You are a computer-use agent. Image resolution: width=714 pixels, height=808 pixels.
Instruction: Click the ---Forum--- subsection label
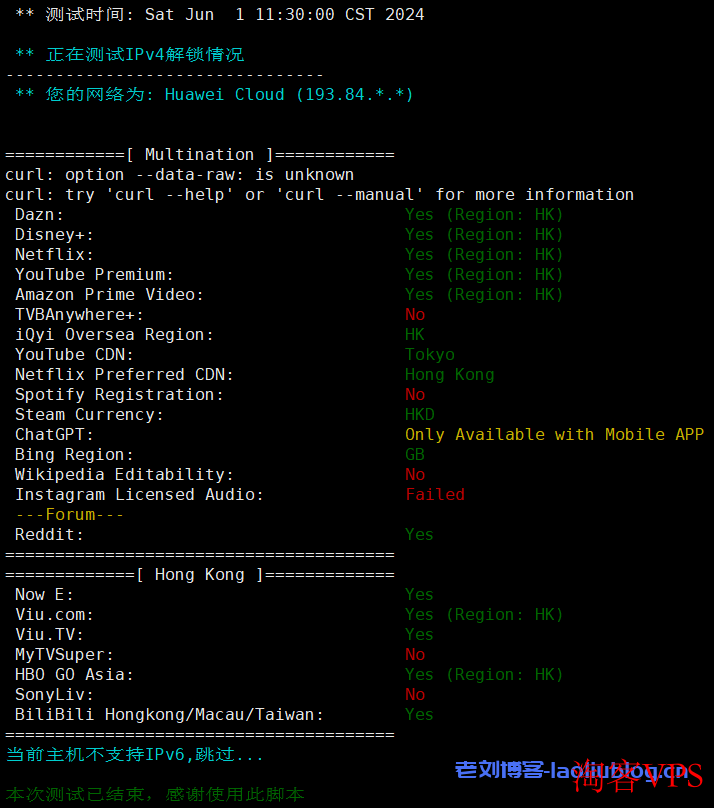coord(69,514)
